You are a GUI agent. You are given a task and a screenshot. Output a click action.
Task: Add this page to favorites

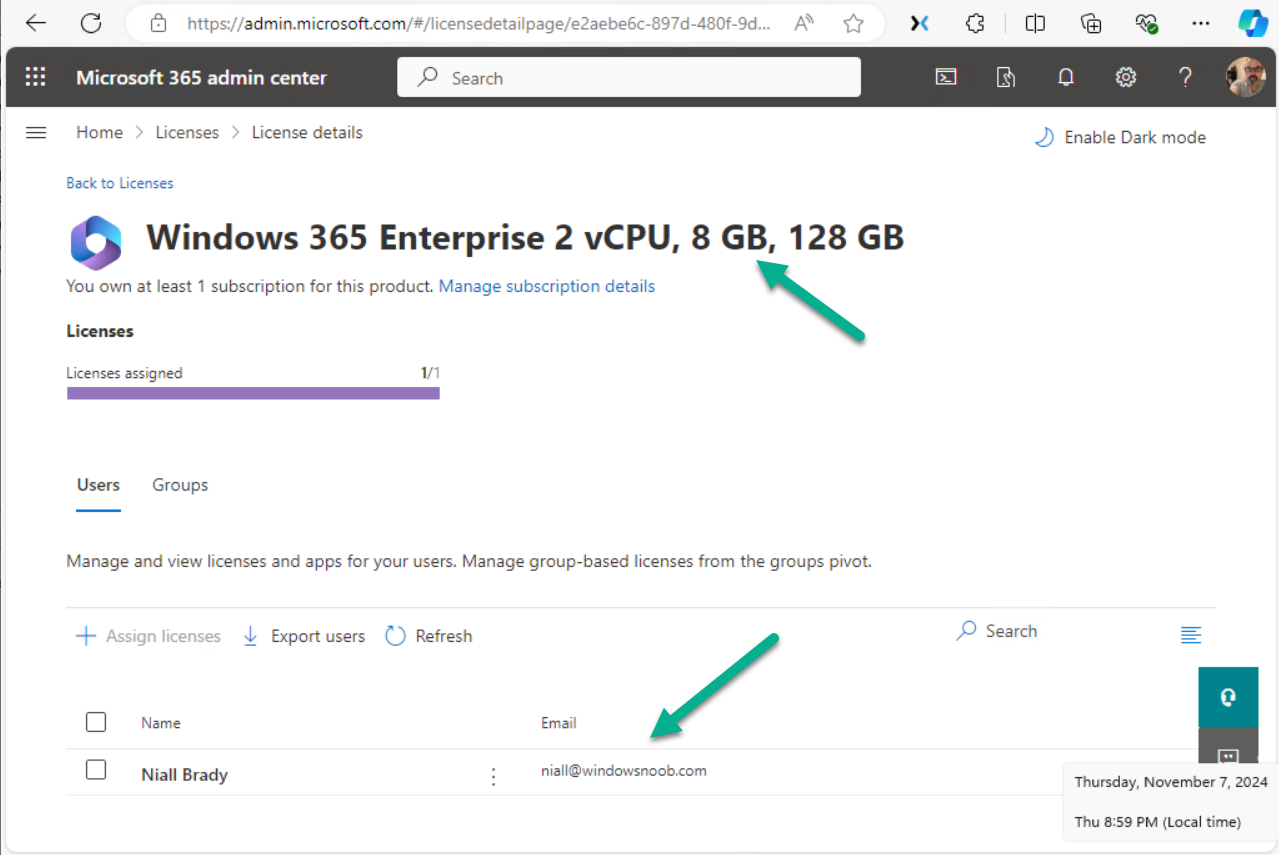point(853,23)
